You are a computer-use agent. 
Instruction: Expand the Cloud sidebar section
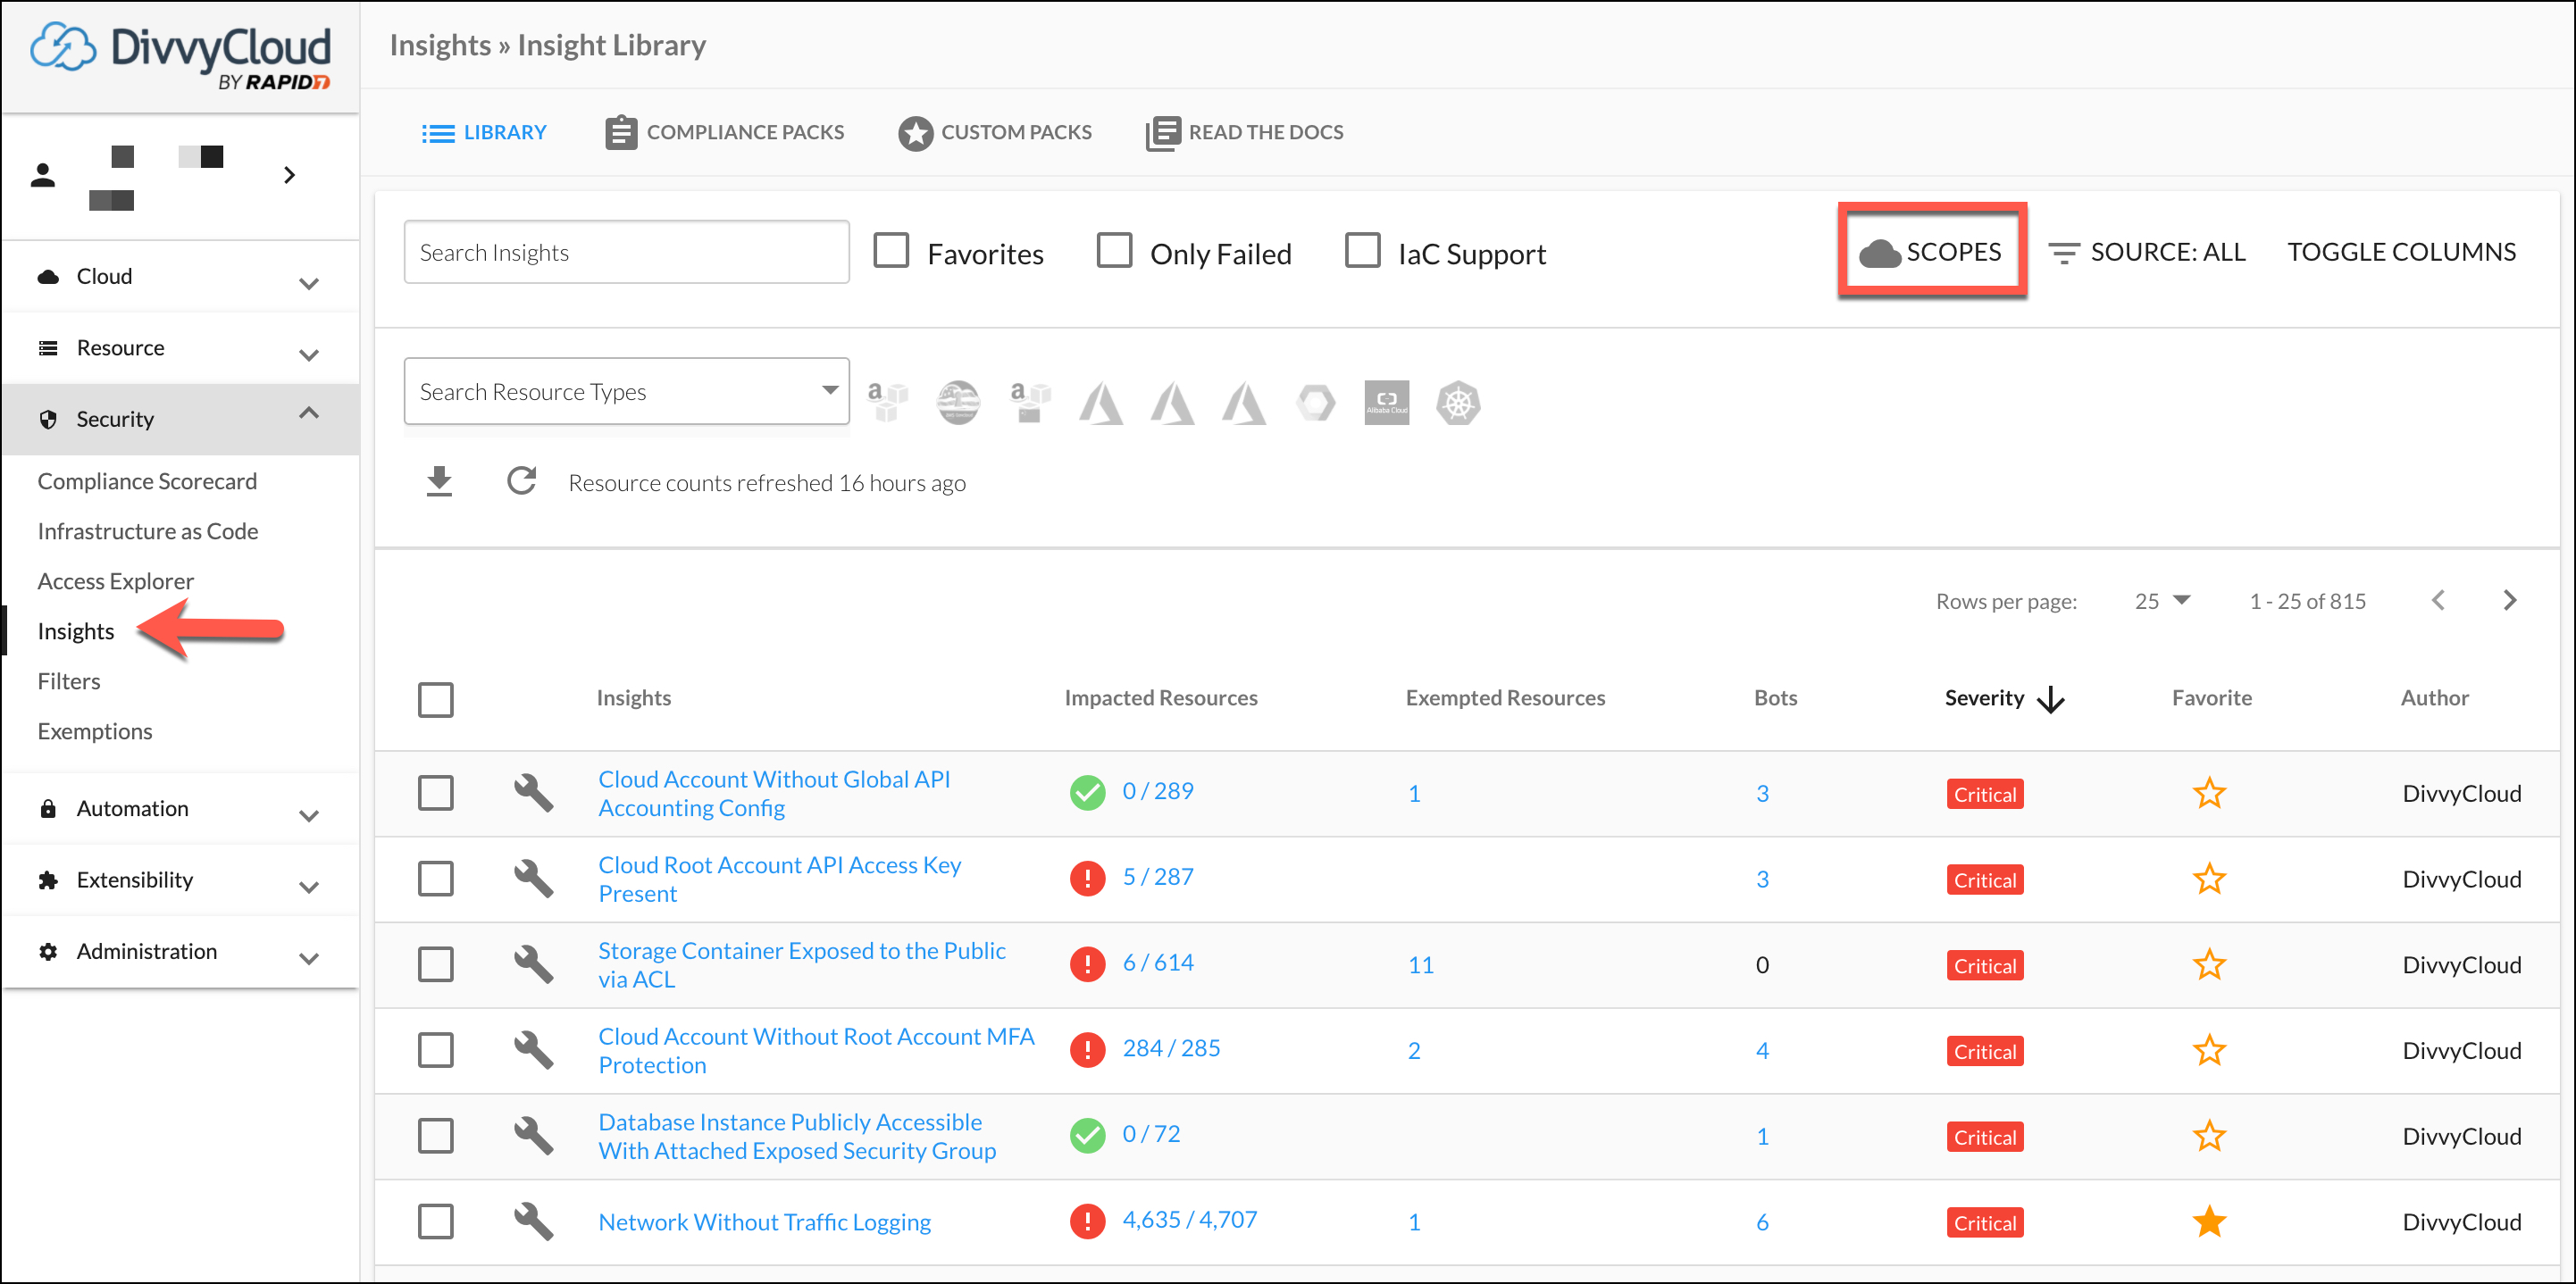[x=180, y=277]
